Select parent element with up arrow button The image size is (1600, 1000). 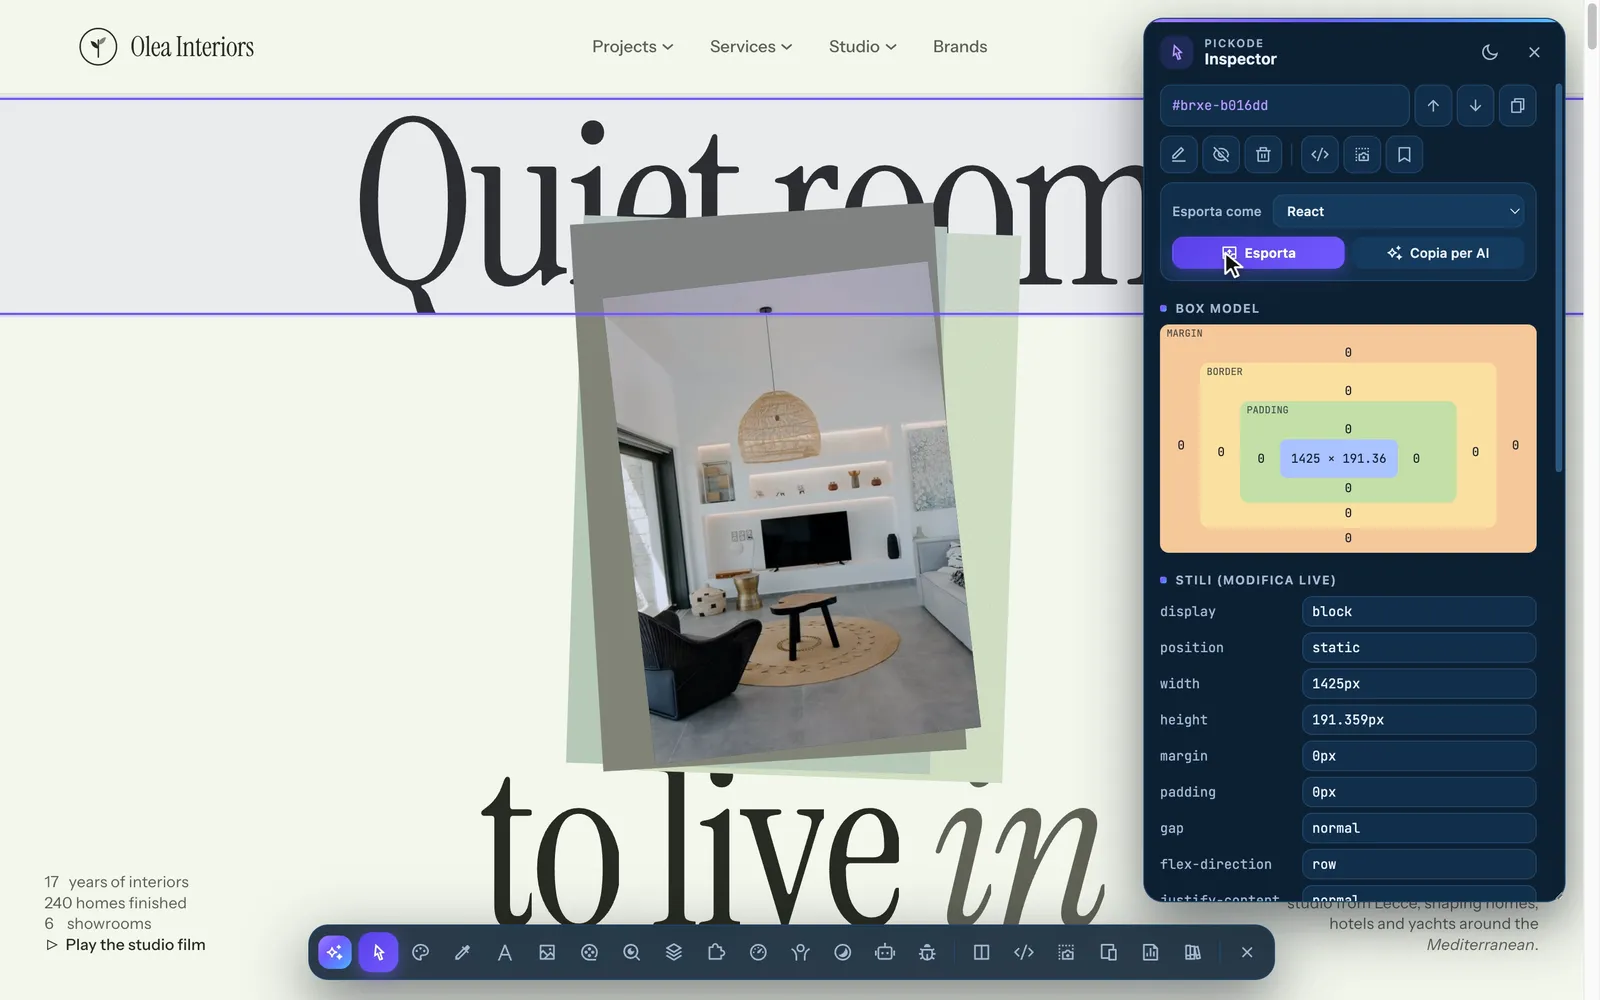point(1433,106)
